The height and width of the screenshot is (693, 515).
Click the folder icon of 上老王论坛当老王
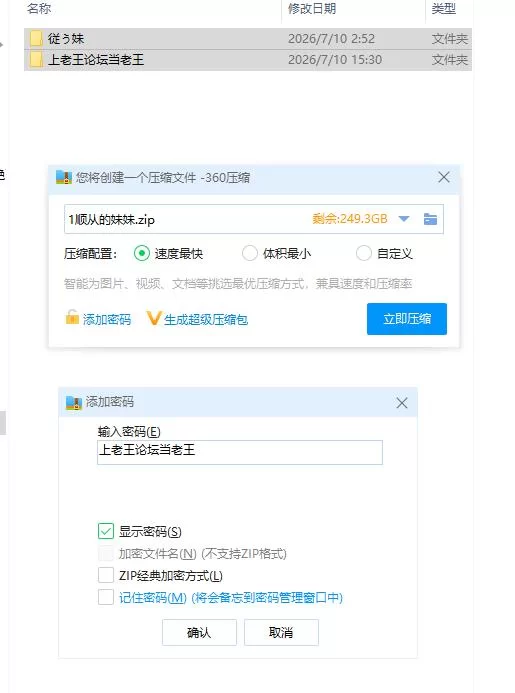click(x=36, y=60)
